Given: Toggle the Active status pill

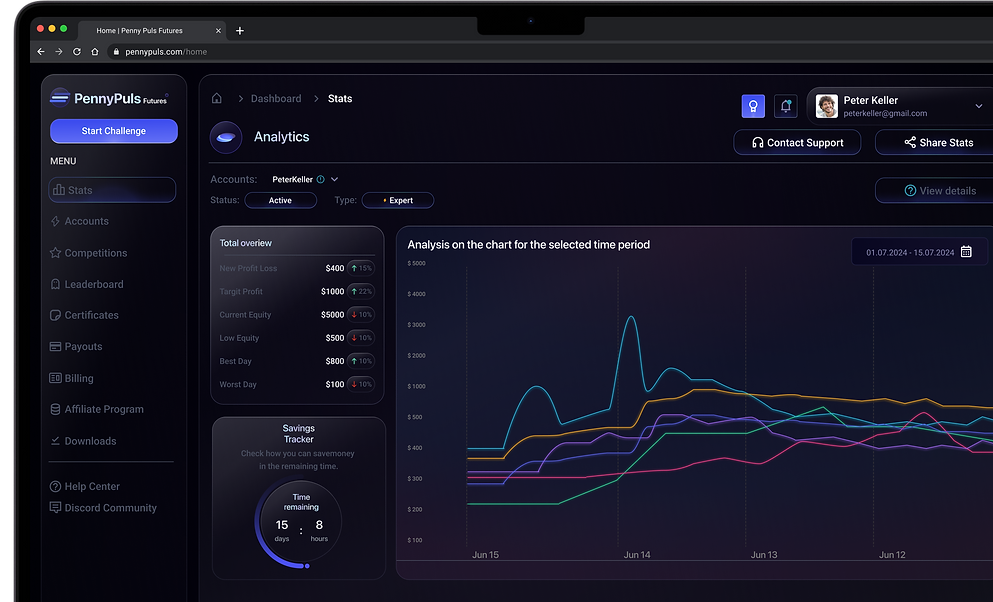Looking at the screenshot, I should tap(281, 200).
